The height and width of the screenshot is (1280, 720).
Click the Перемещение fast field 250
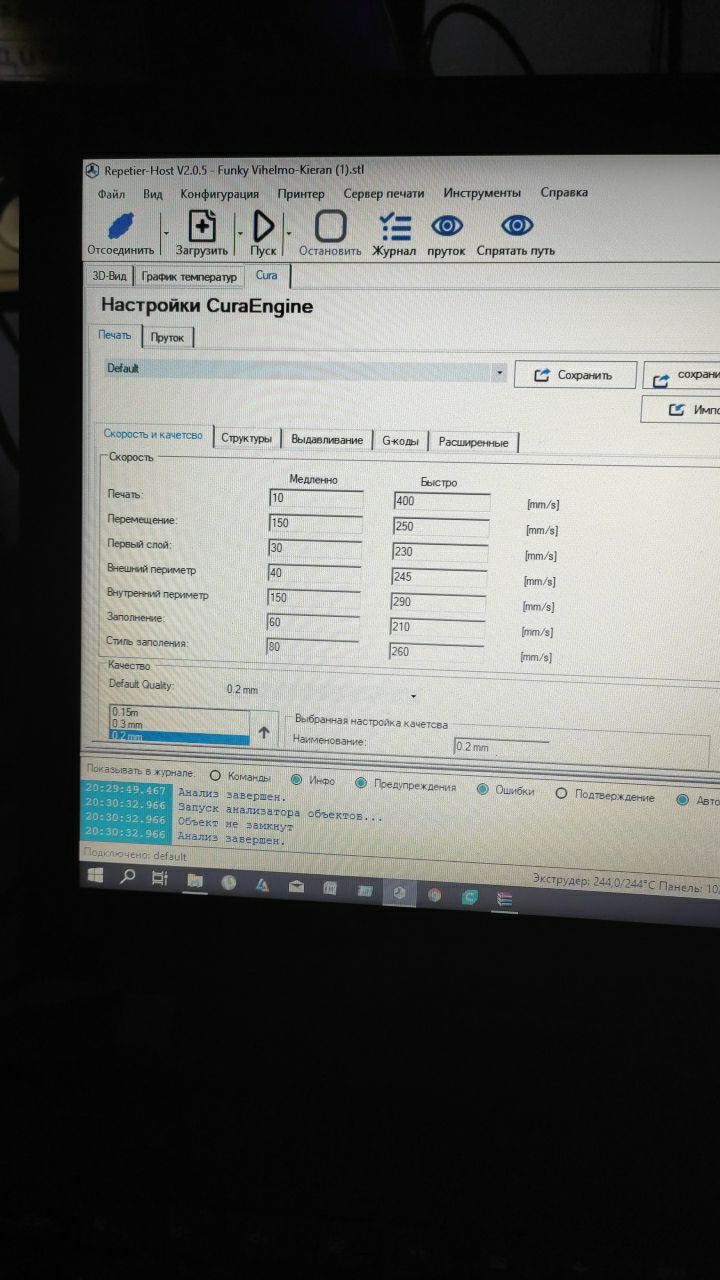(441, 527)
